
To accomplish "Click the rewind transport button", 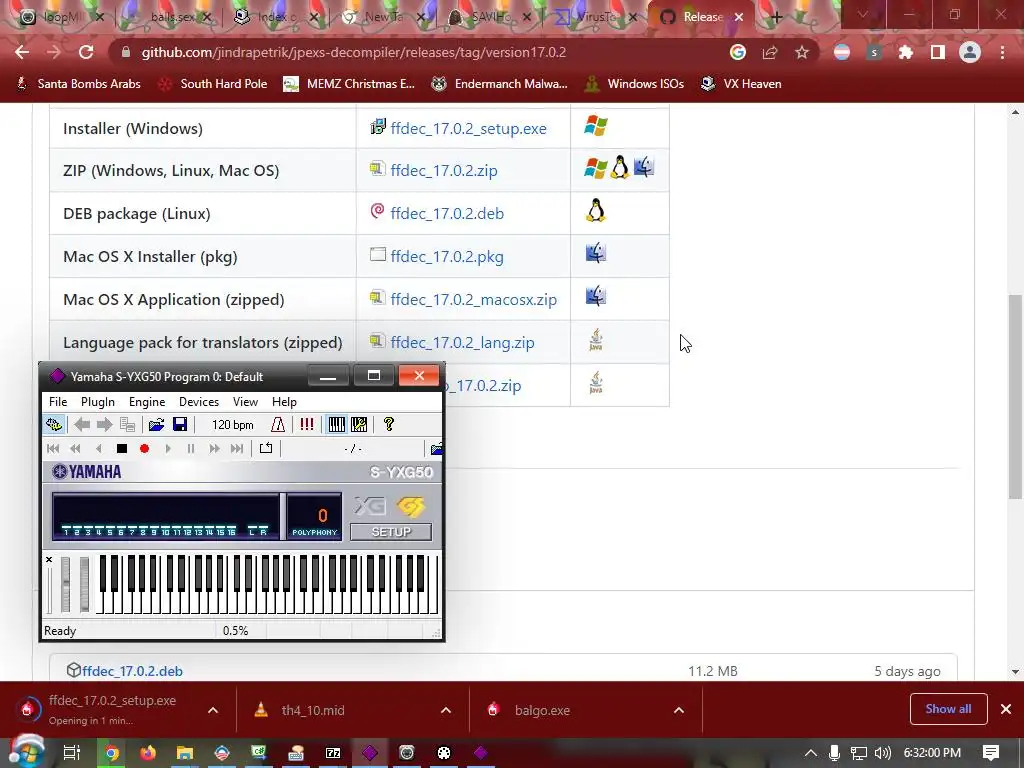I will (x=76, y=449).
